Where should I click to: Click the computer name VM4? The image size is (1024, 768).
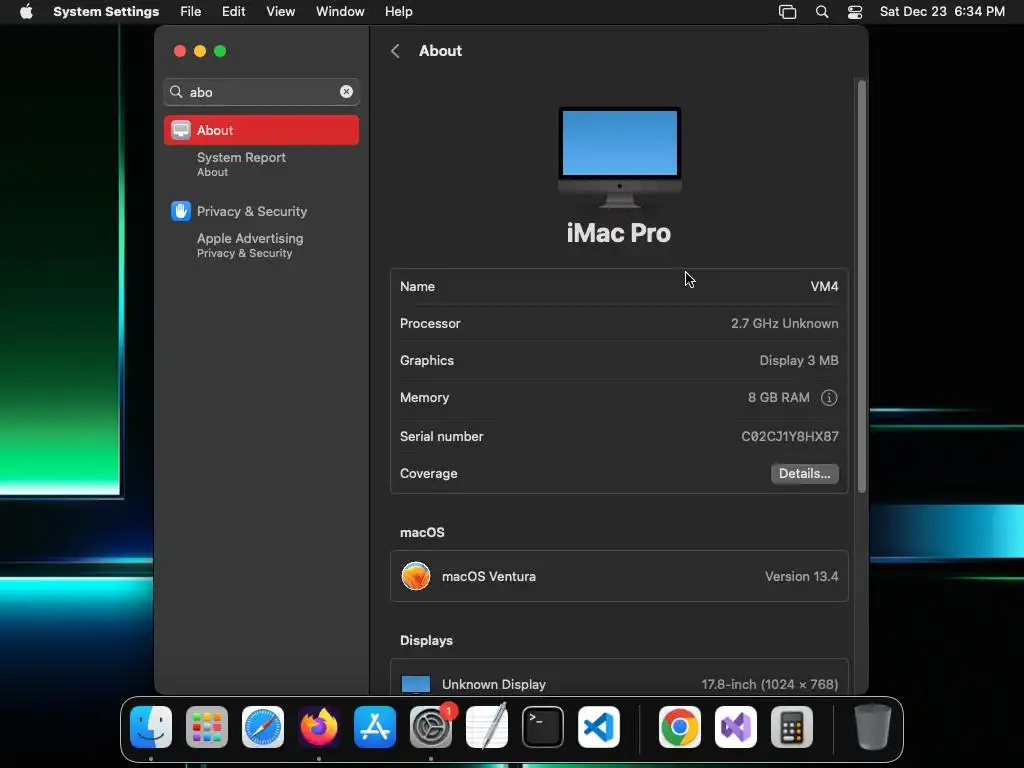coord(824,286)
